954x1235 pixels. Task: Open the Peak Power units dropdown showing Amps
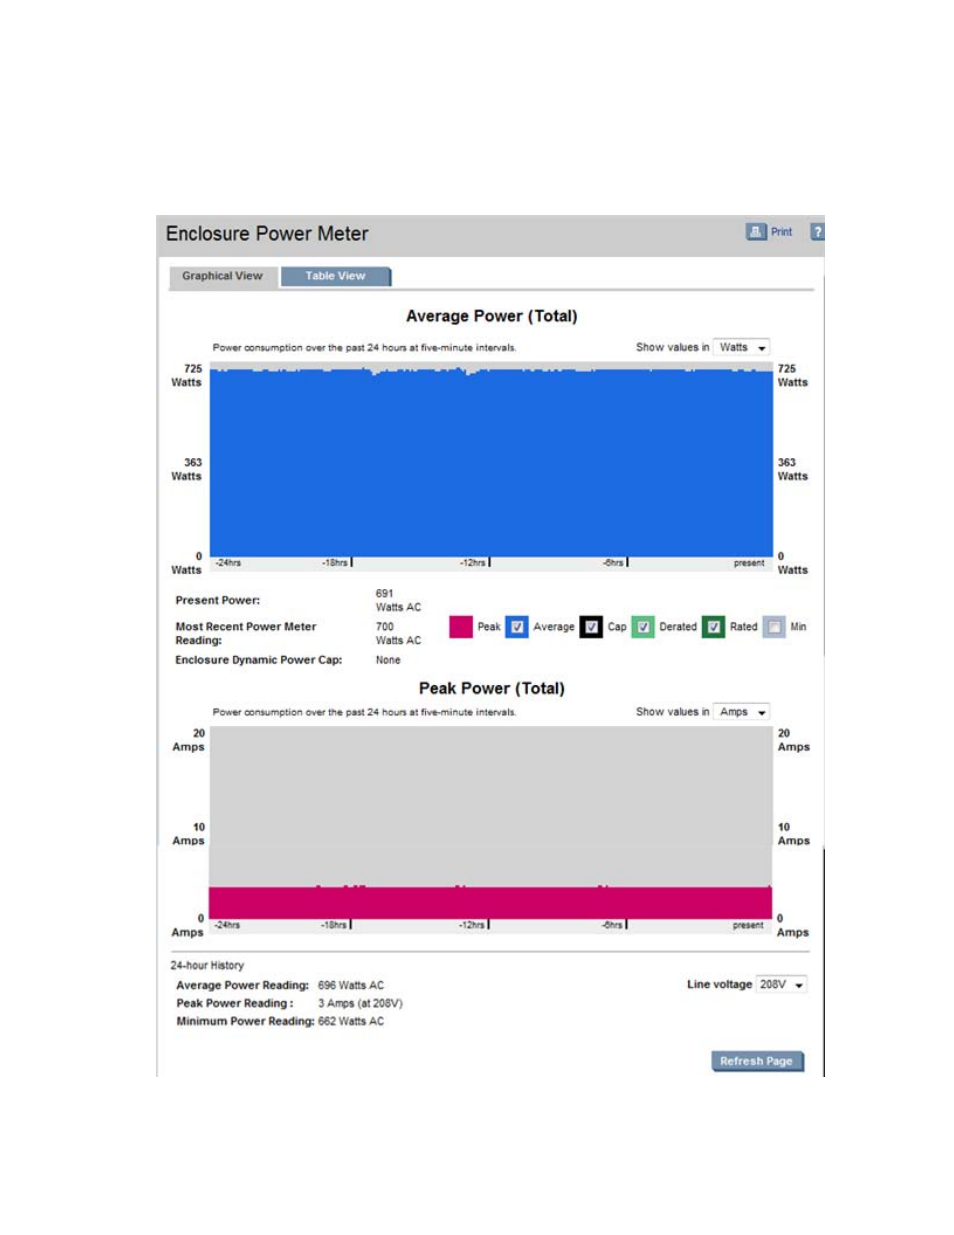[x=741, y=712]
